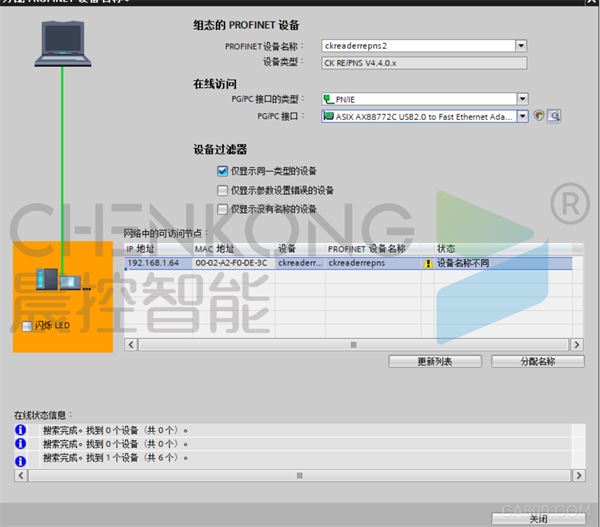The height and width of the screenshot is (527, 600).
Task: Click the first blue info icon
Action: click(x=21, y=430)
